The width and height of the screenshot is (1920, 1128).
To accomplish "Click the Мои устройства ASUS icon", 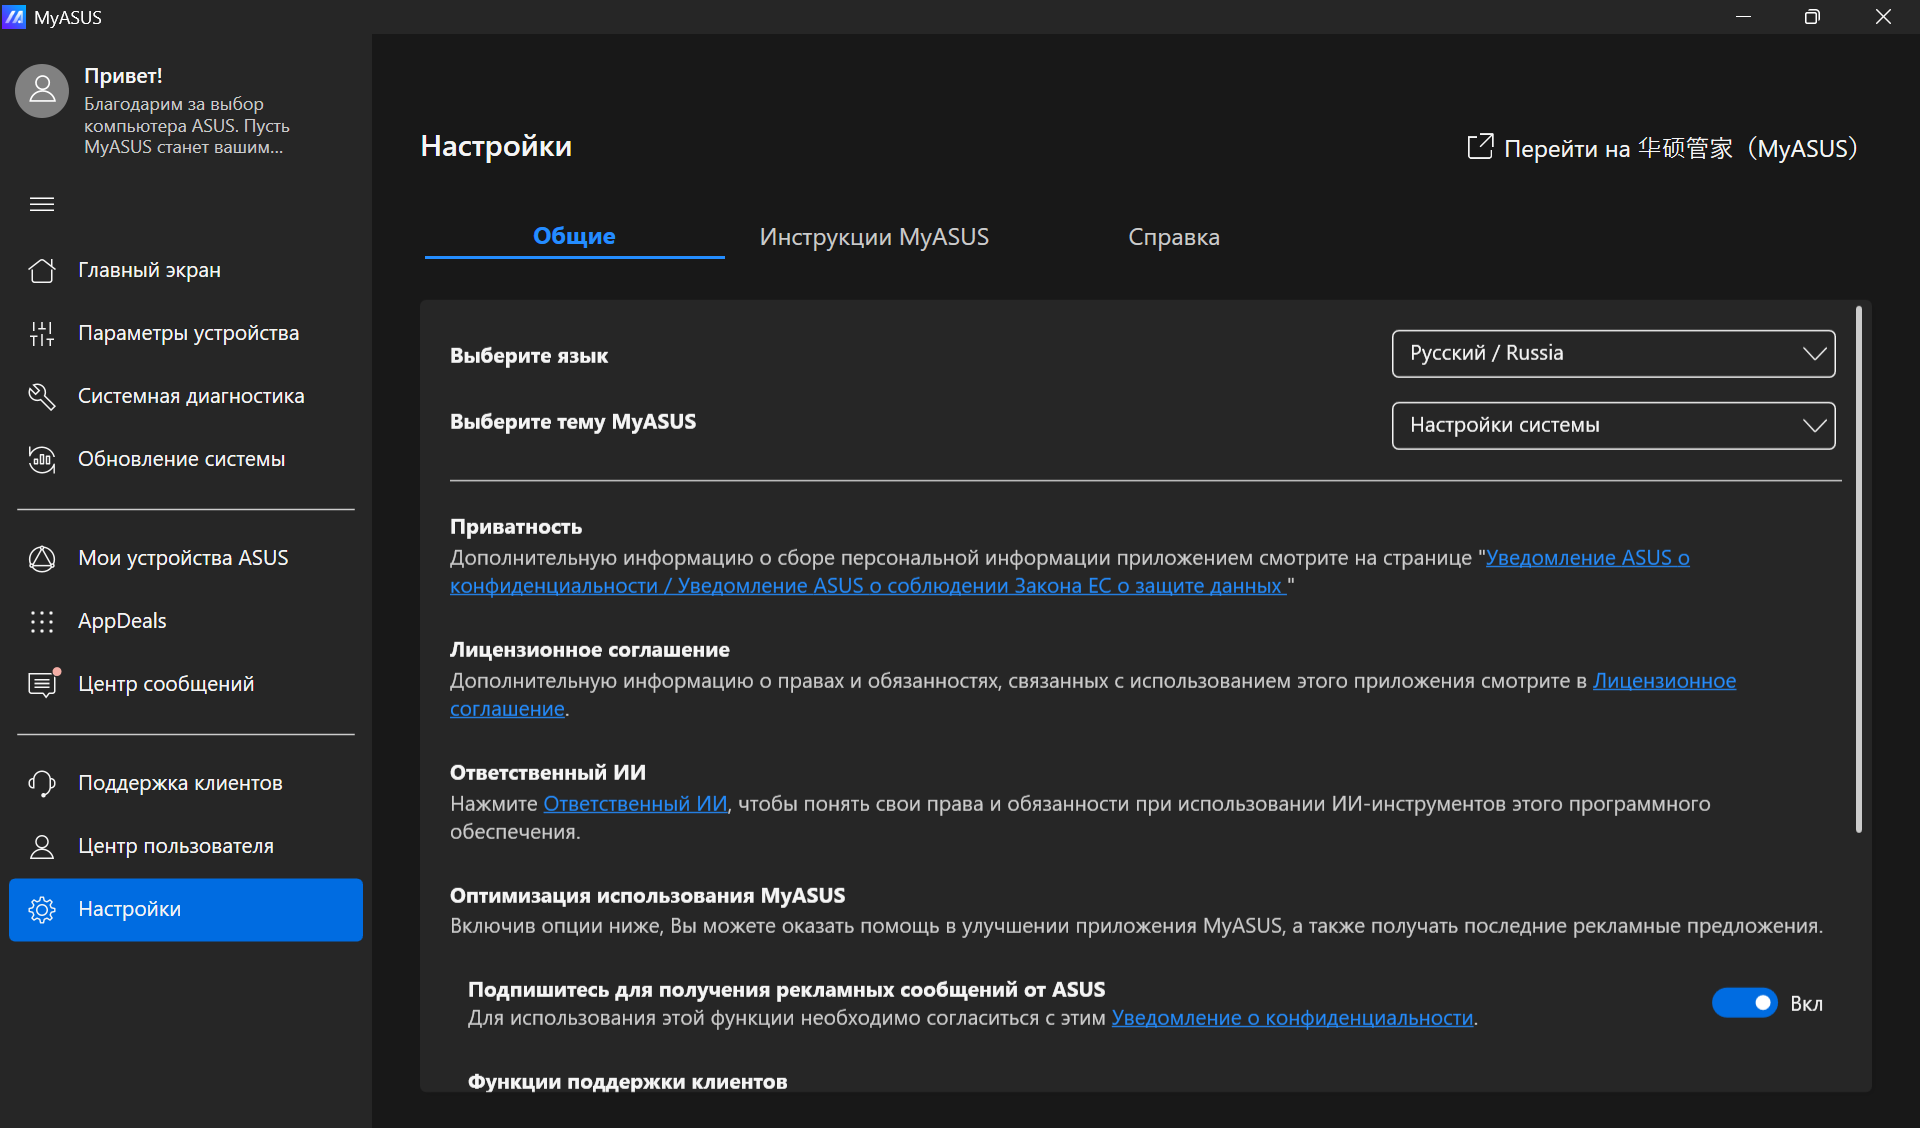I will [42, 558].
